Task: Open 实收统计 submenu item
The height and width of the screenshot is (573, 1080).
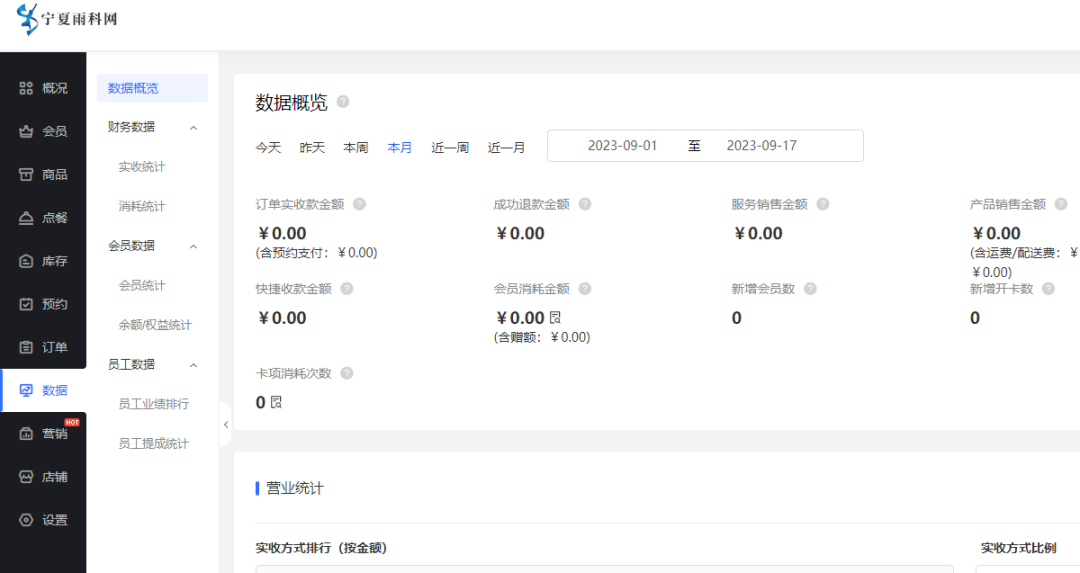Action: (142, 167)
